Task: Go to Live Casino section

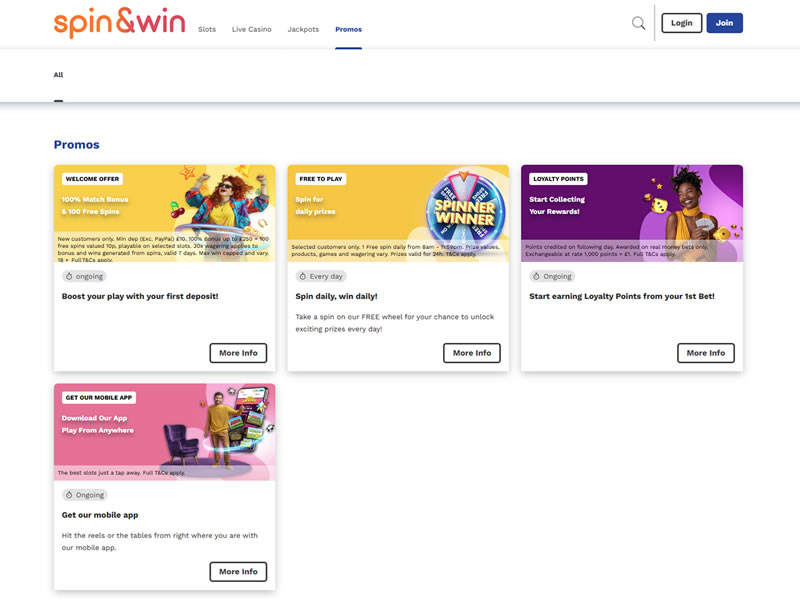Action: point(251,29)
